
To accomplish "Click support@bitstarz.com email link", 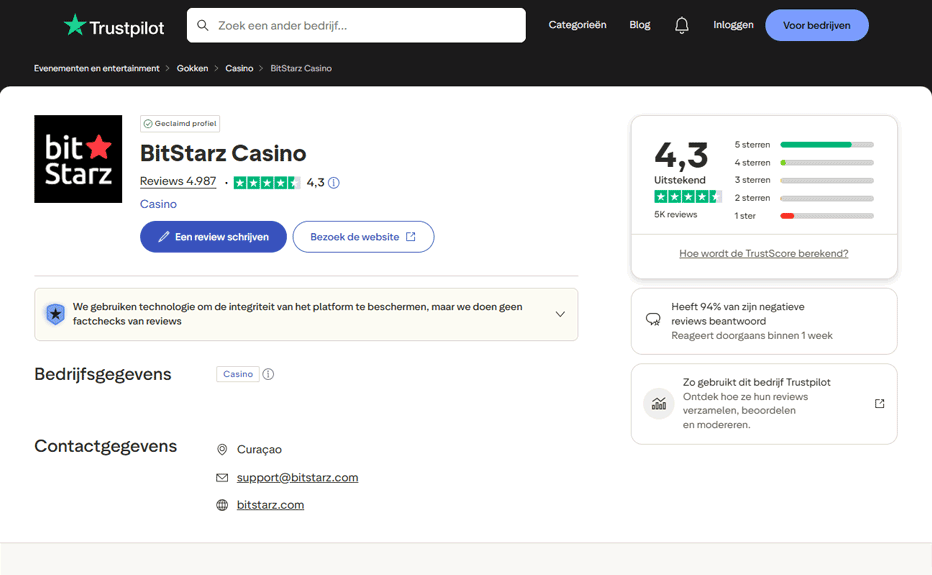I will (x=297, y=477).
